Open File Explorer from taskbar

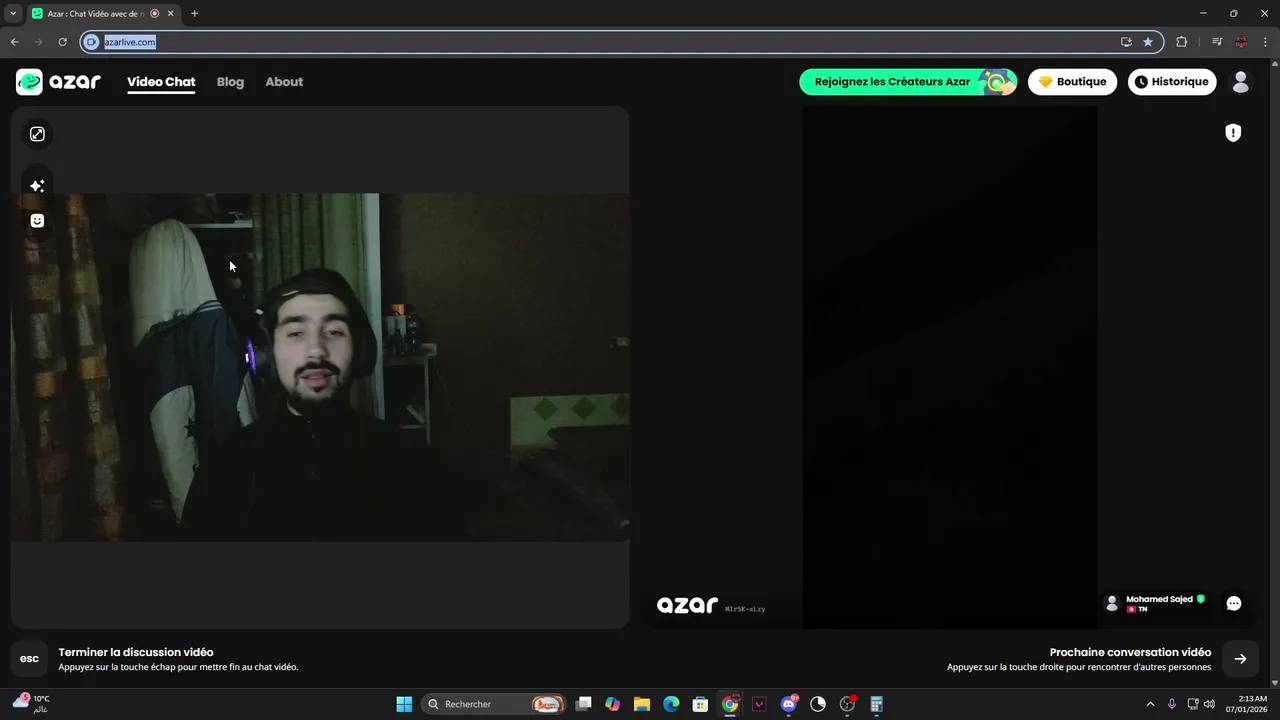point(642,704)
